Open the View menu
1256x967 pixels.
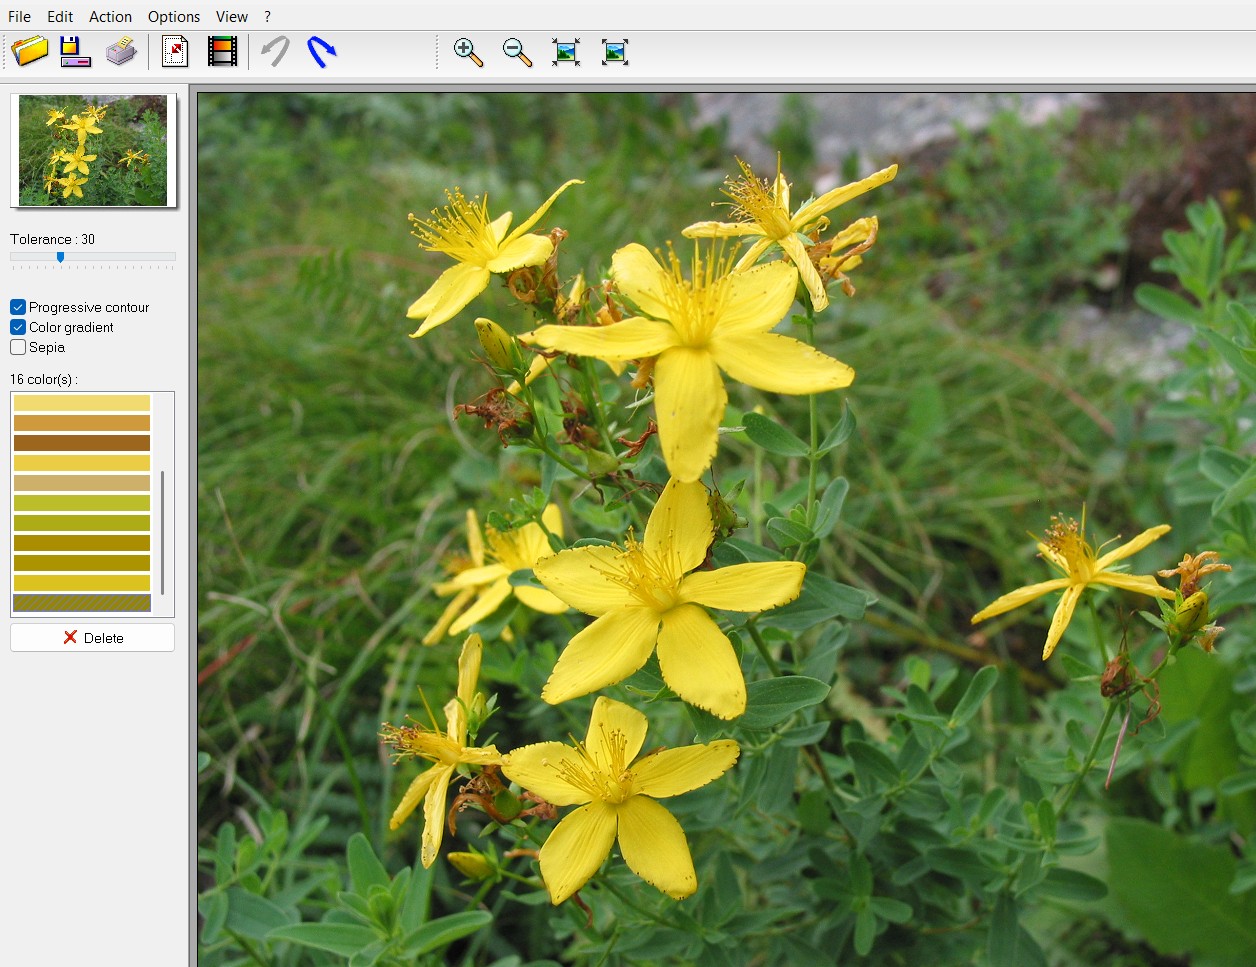(231, 16)
